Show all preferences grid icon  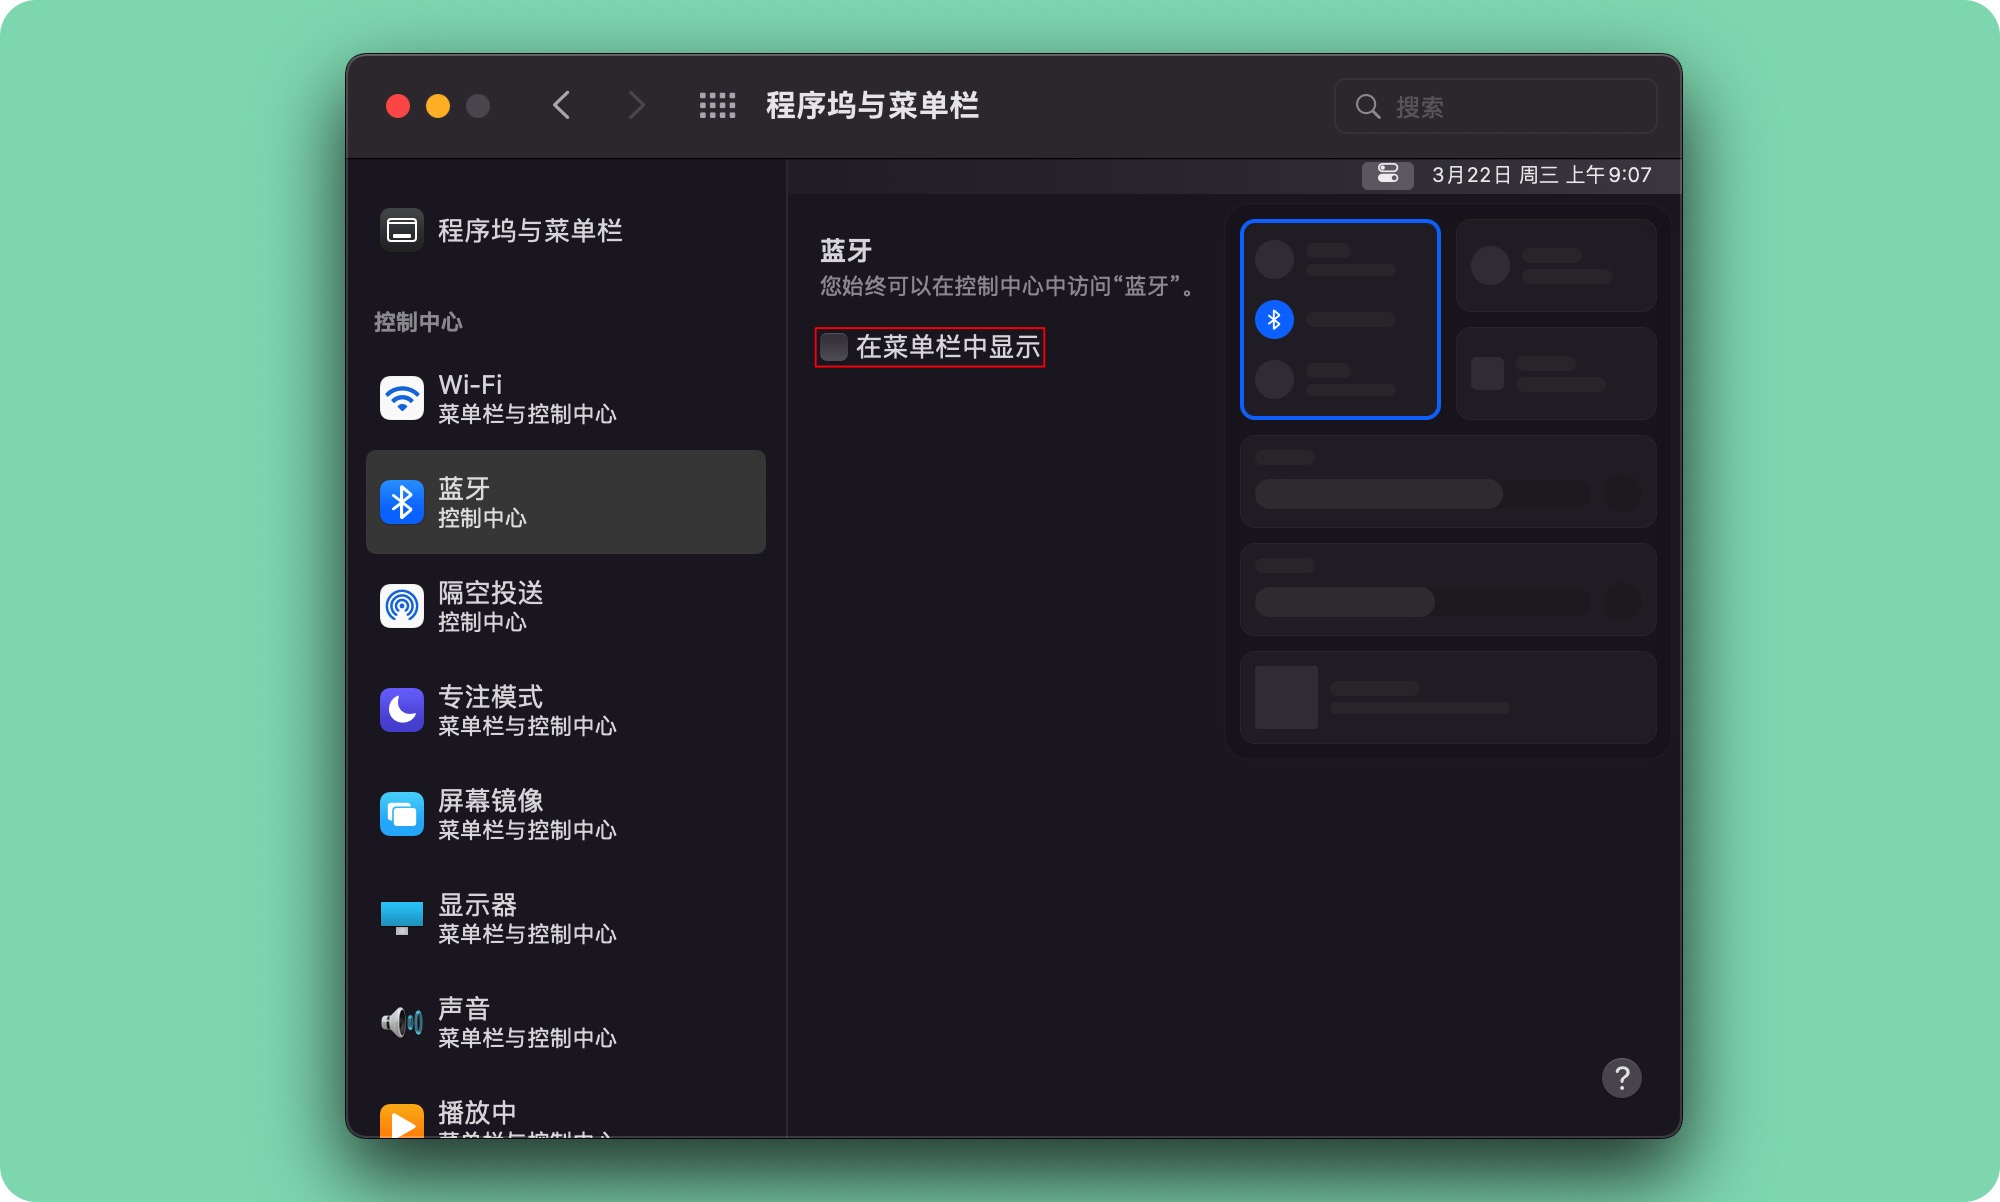pyautogui.click(x=717, y=105)
